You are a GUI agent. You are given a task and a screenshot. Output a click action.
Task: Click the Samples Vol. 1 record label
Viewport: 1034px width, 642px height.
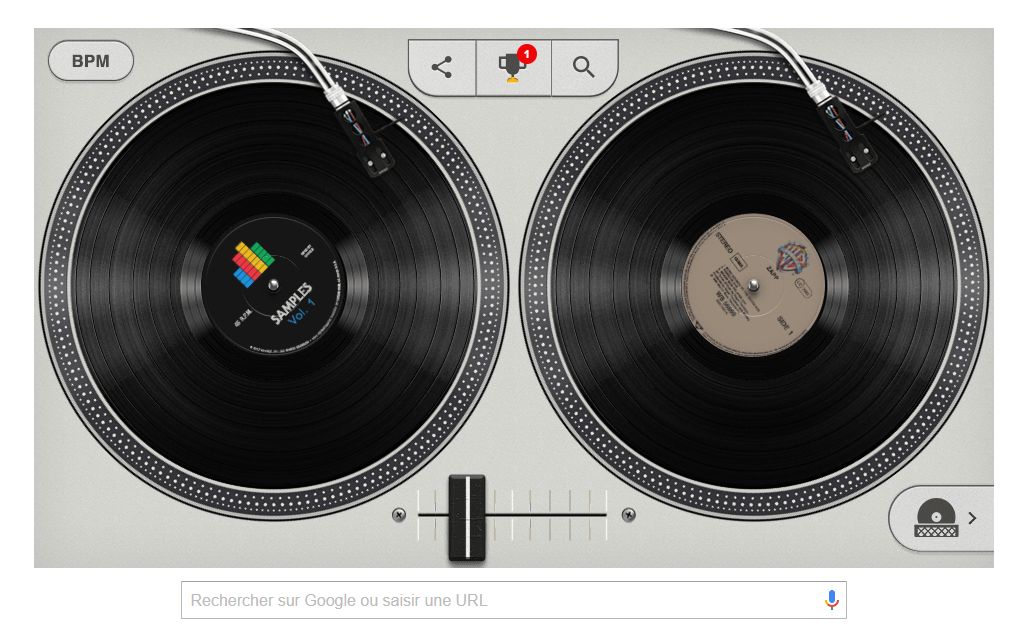point(273,285)
